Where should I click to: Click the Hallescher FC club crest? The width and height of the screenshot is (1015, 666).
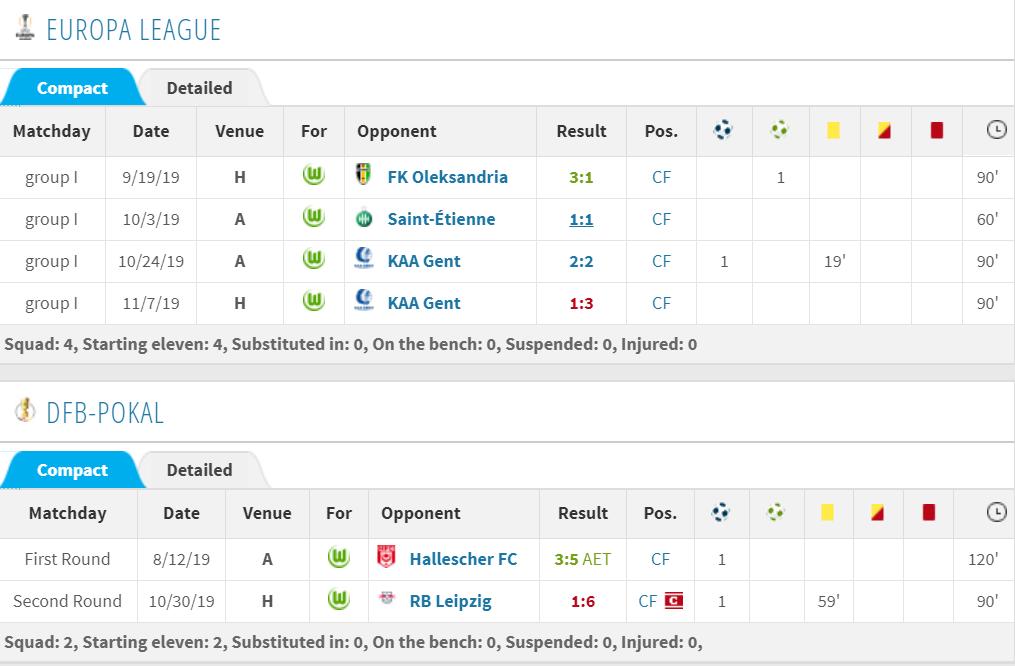(387, 559)
